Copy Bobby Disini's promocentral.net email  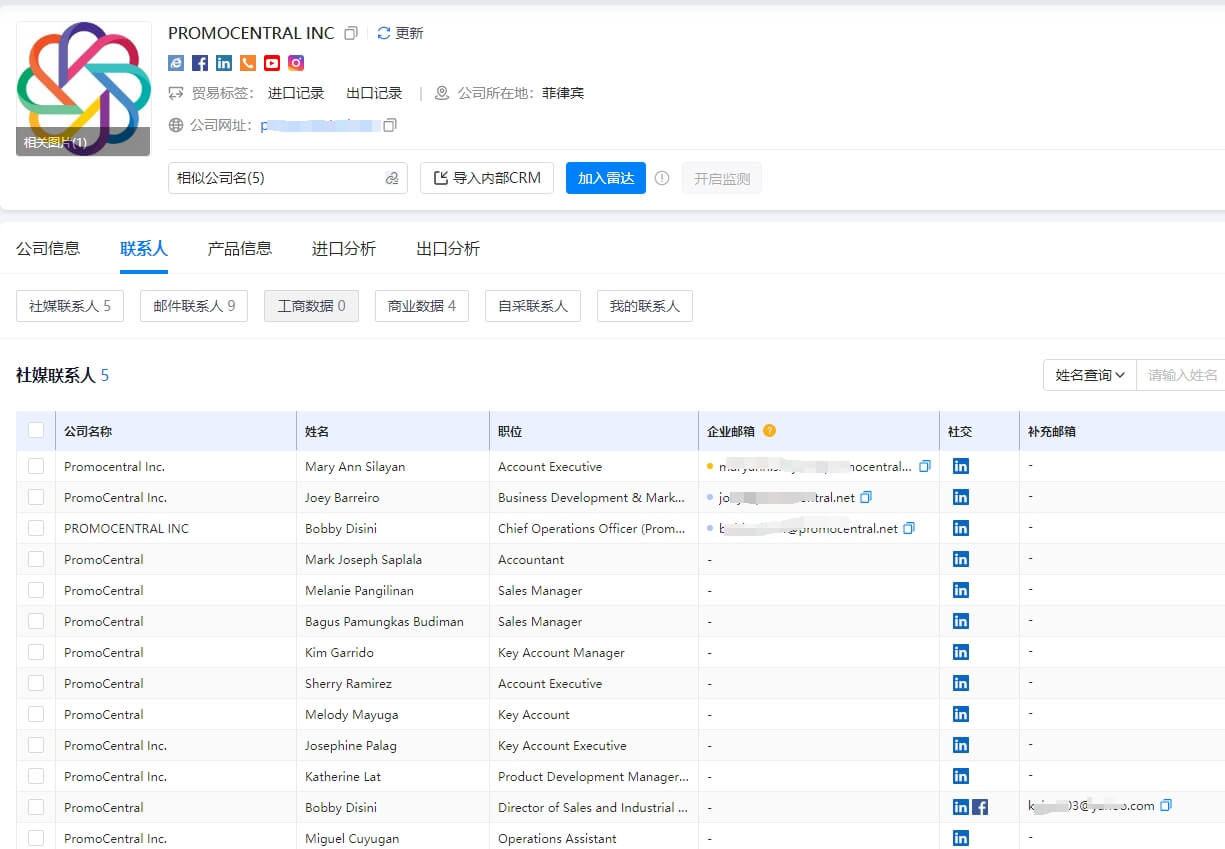click(909, 528)
